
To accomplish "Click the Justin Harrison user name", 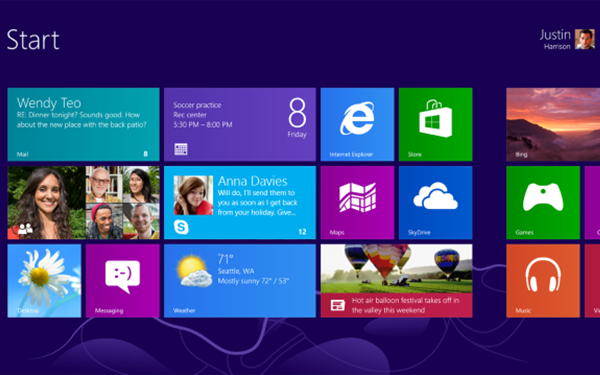I will (x=555, y=39).
